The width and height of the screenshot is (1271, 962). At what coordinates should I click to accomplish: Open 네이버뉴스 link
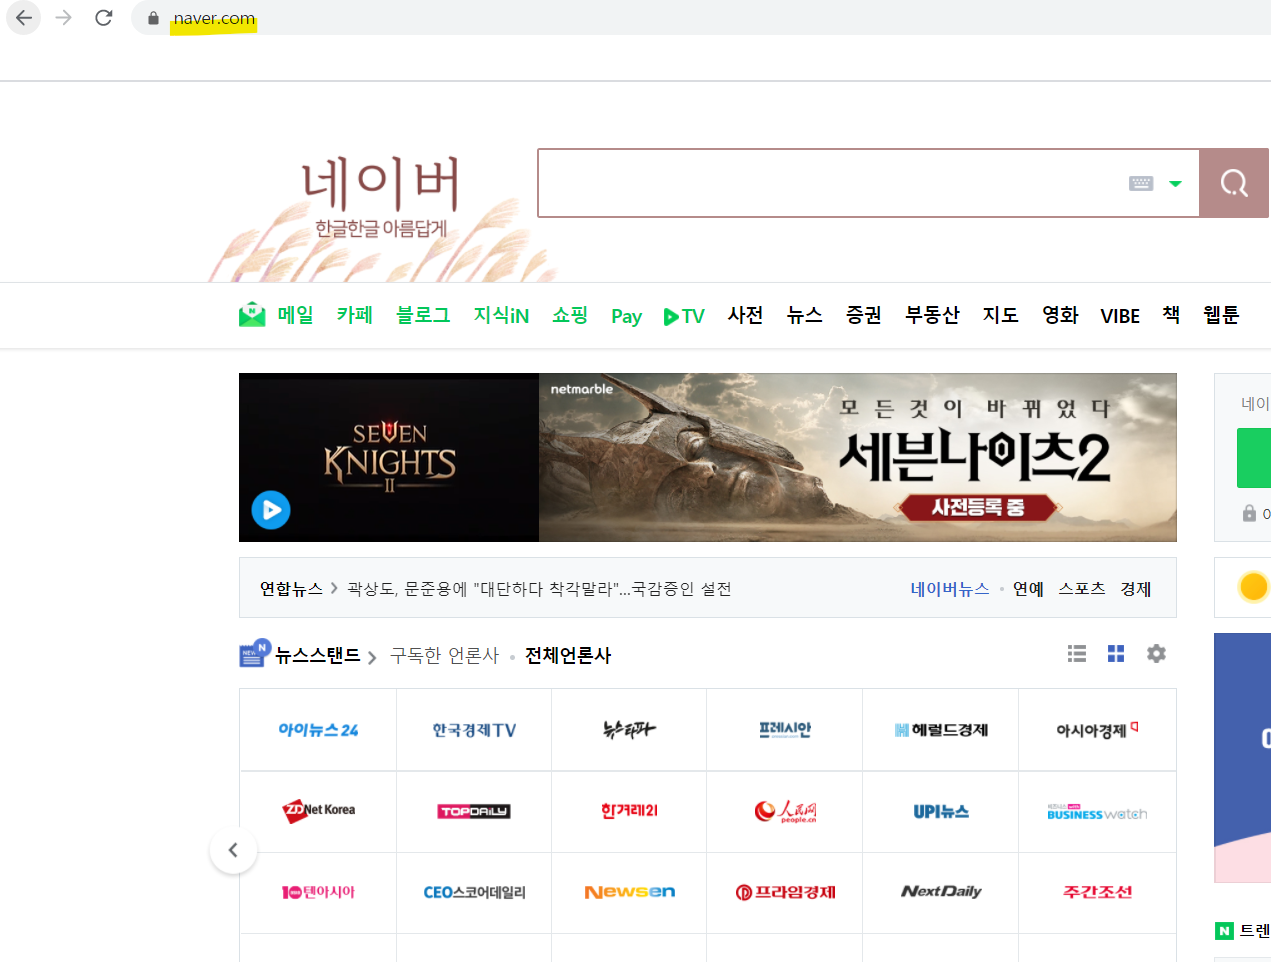click(950, 589)
